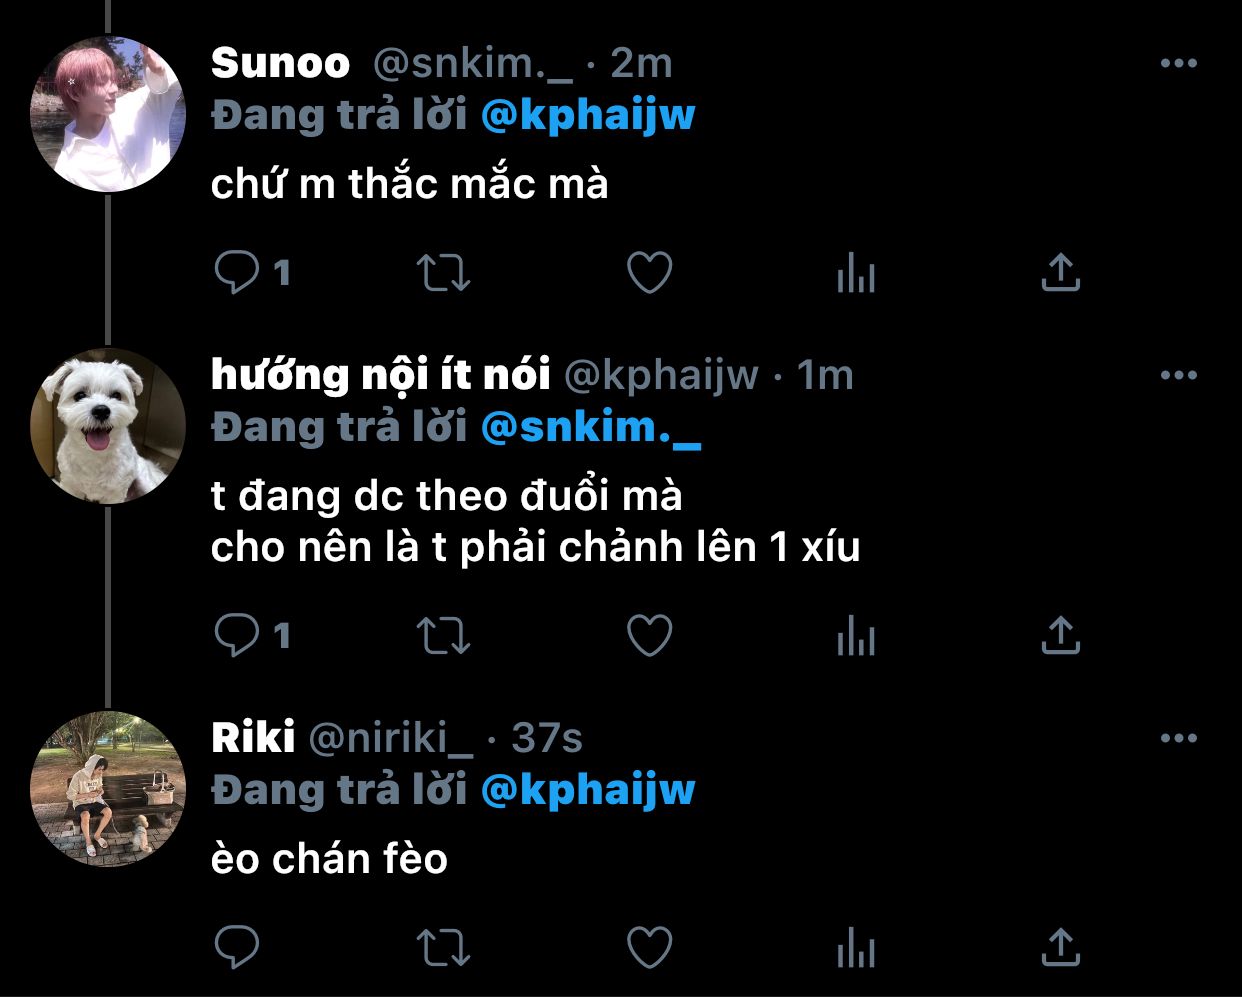Viewport: 1242px width, 997px height.
Task: View analytics for Sunoo's tweet
Action: tap(856, 272)
